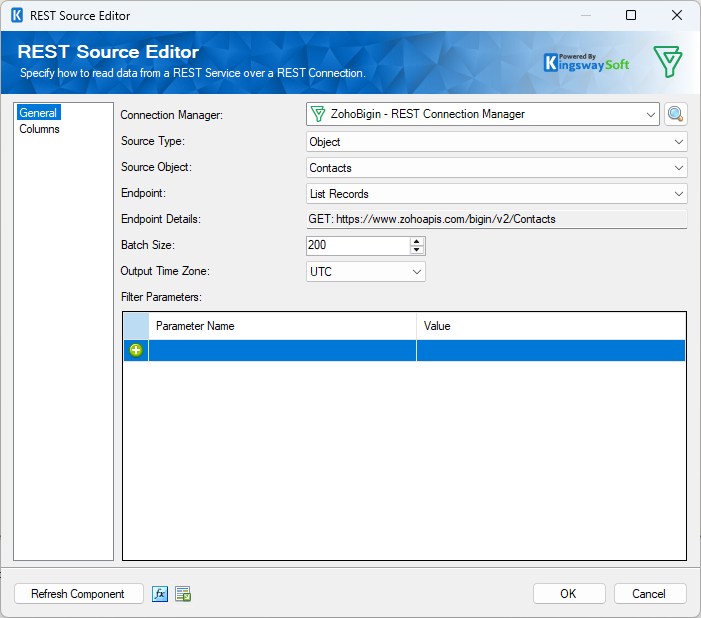Click the empty Parameter Name cell in new row

[x=282, y=350]
